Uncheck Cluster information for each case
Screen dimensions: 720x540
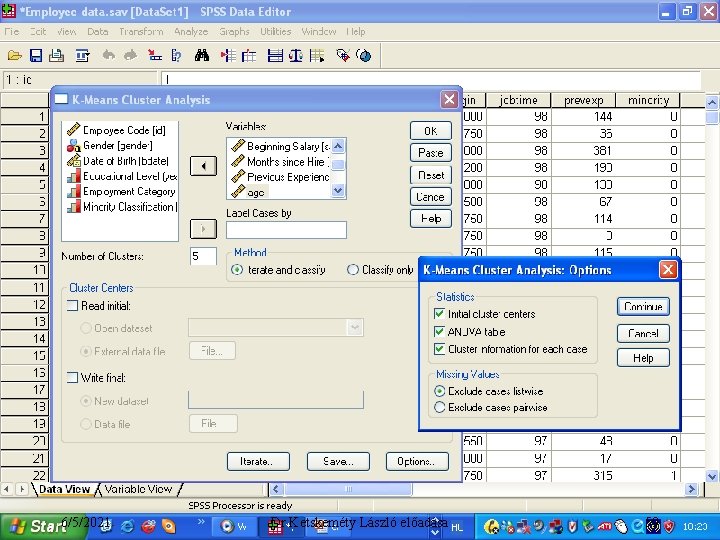tap(439, 349)
